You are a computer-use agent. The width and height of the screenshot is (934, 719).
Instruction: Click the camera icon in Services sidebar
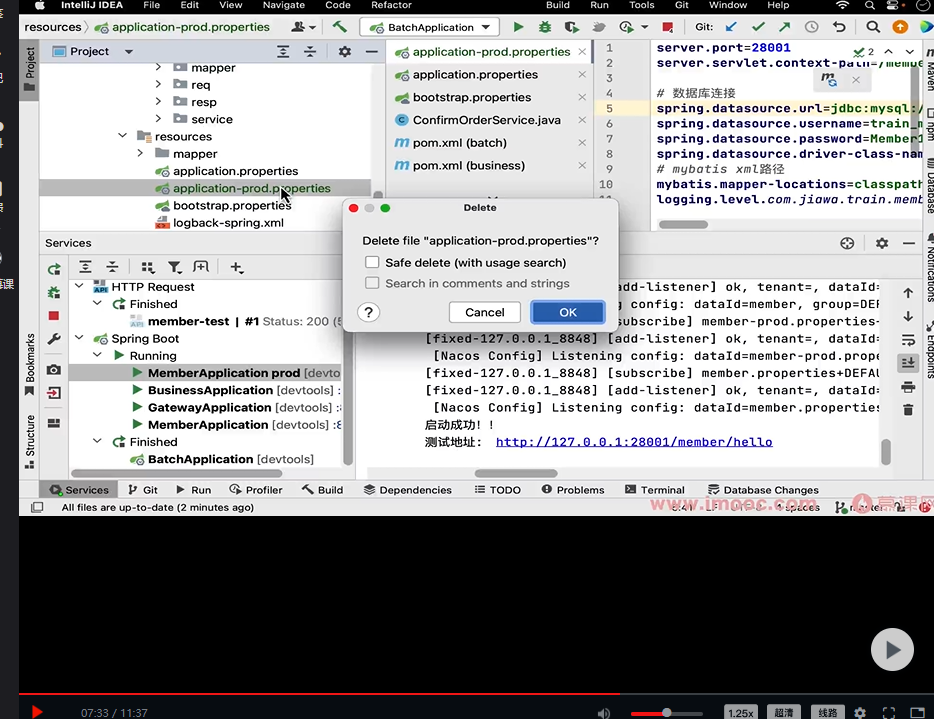click(x=54, y=370)
